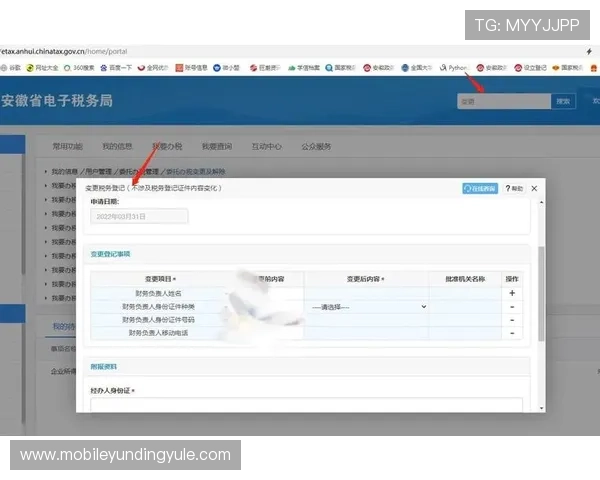
Task: Click 变更后内容 cell for 财务负责人姓名
Action: (x=367, y=293)
